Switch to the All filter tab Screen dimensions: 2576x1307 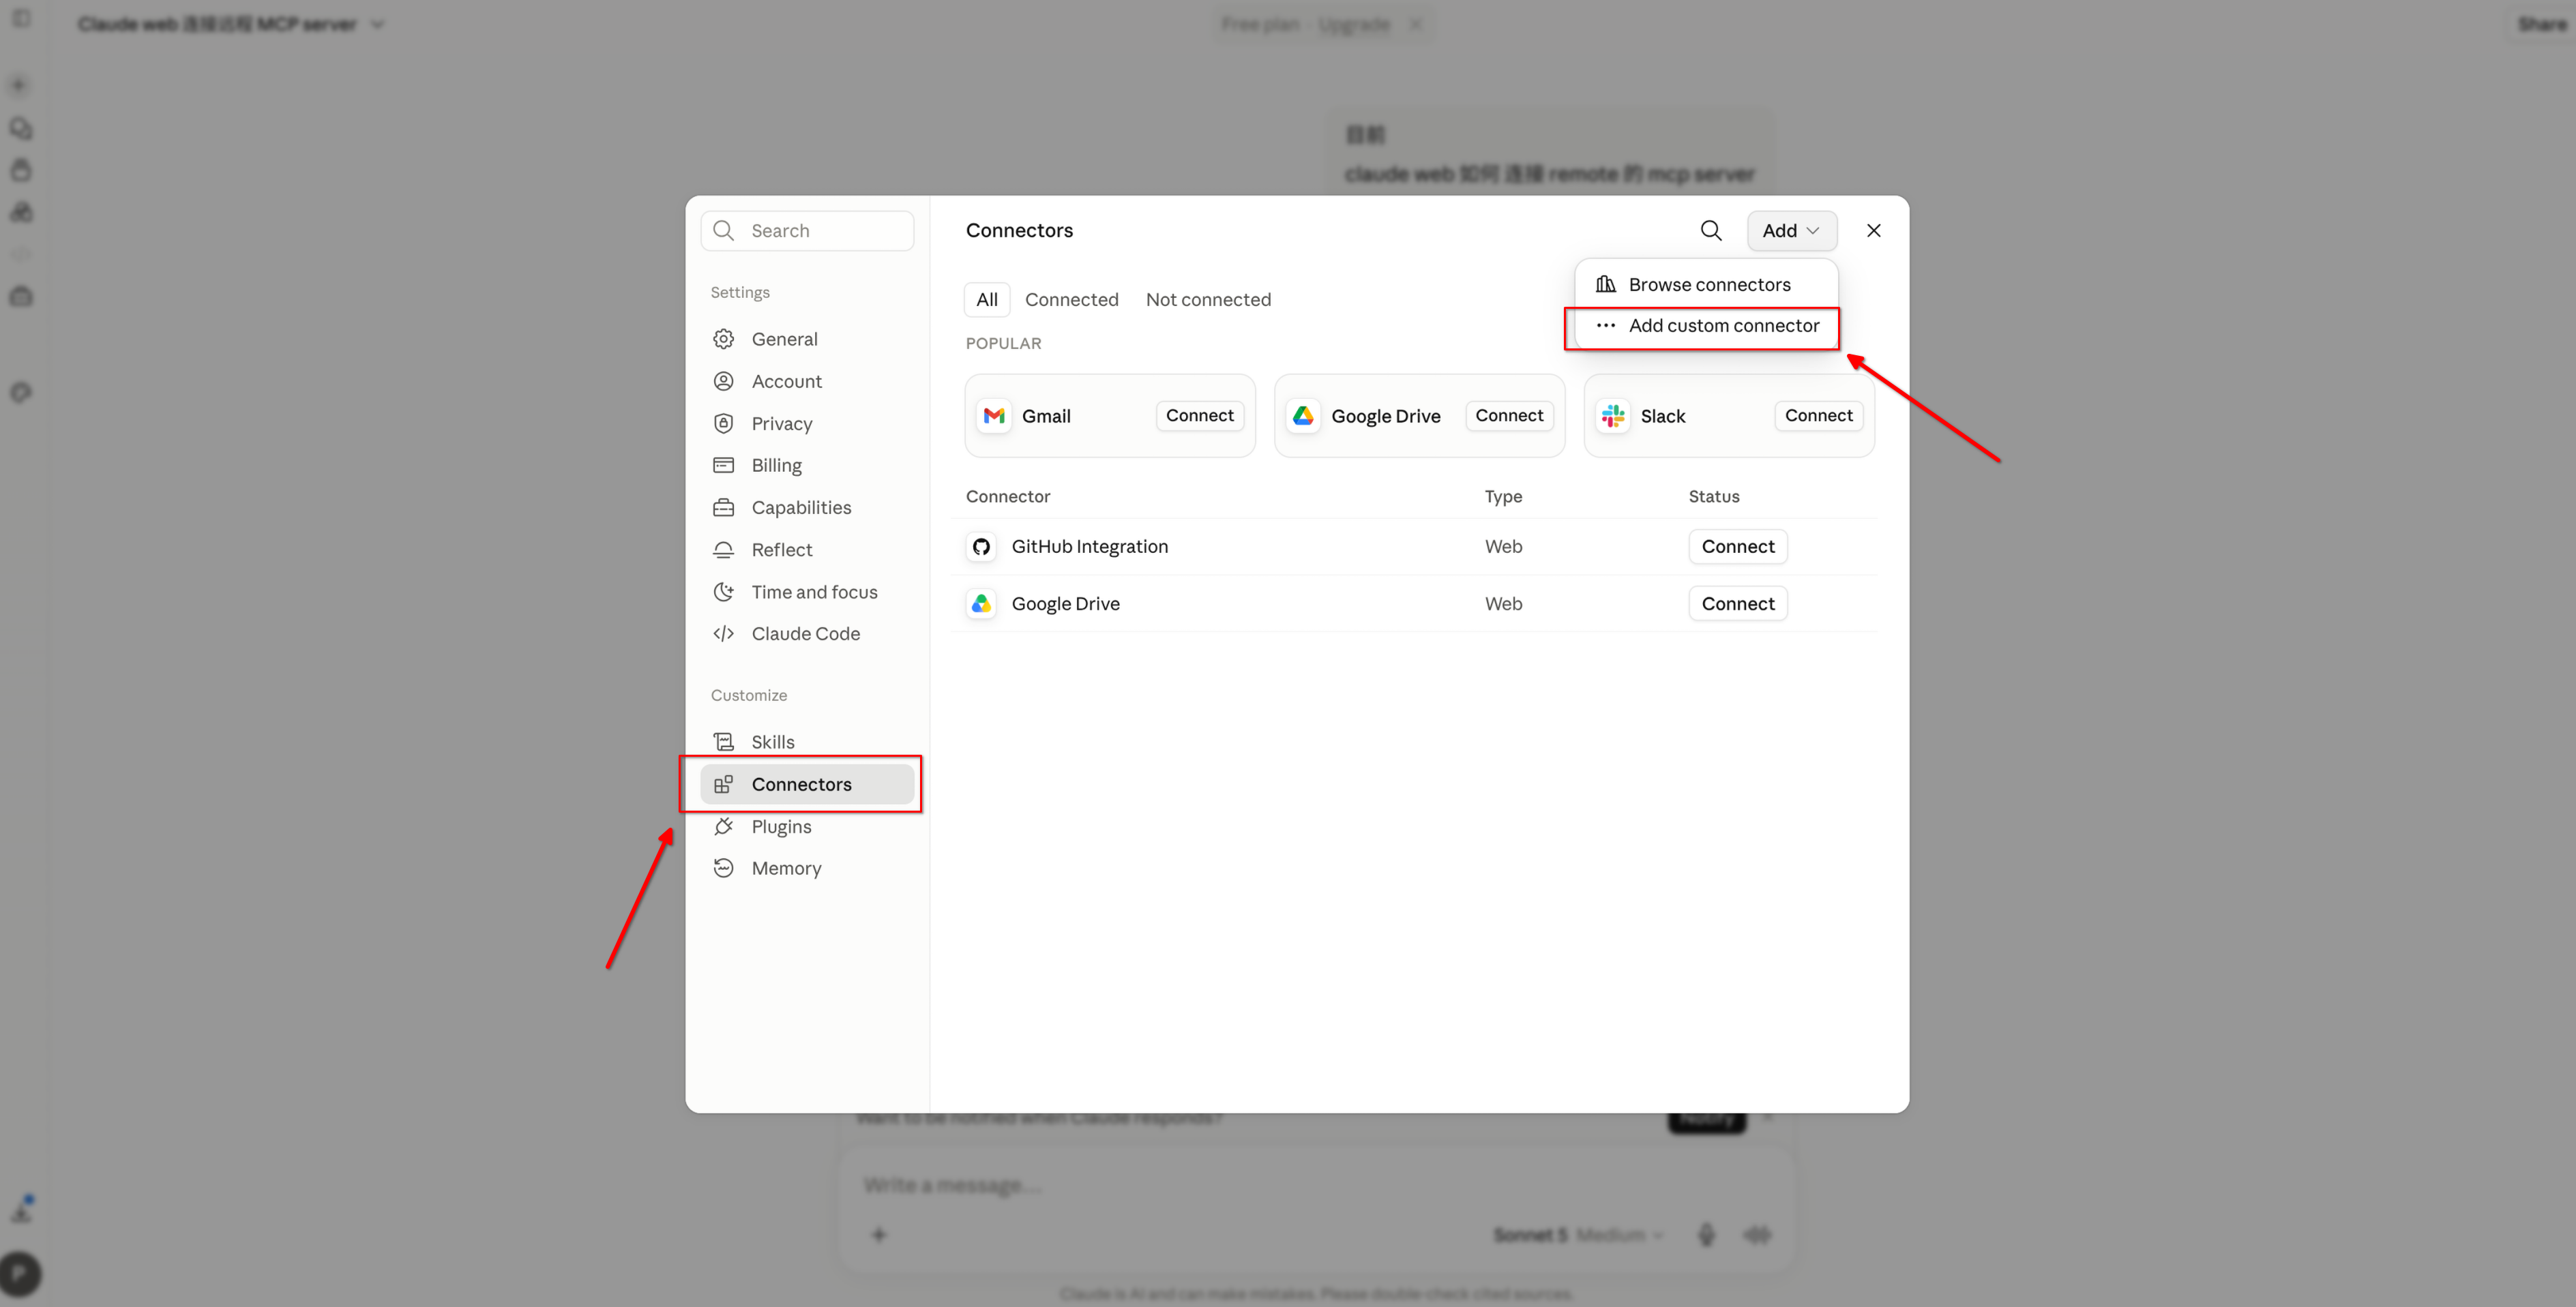point(987,300)
